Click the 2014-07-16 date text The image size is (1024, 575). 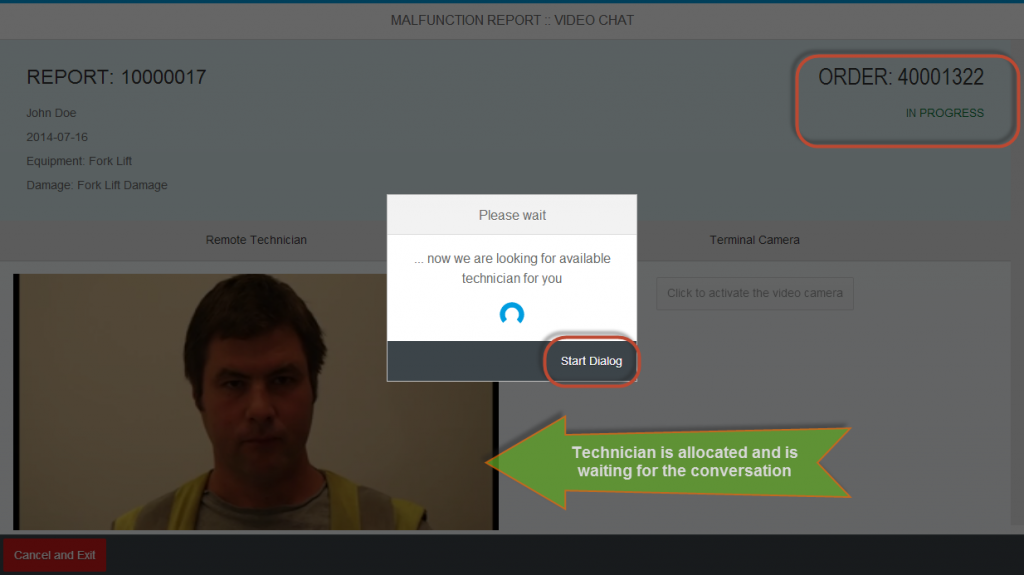click(x=57, y=137)
